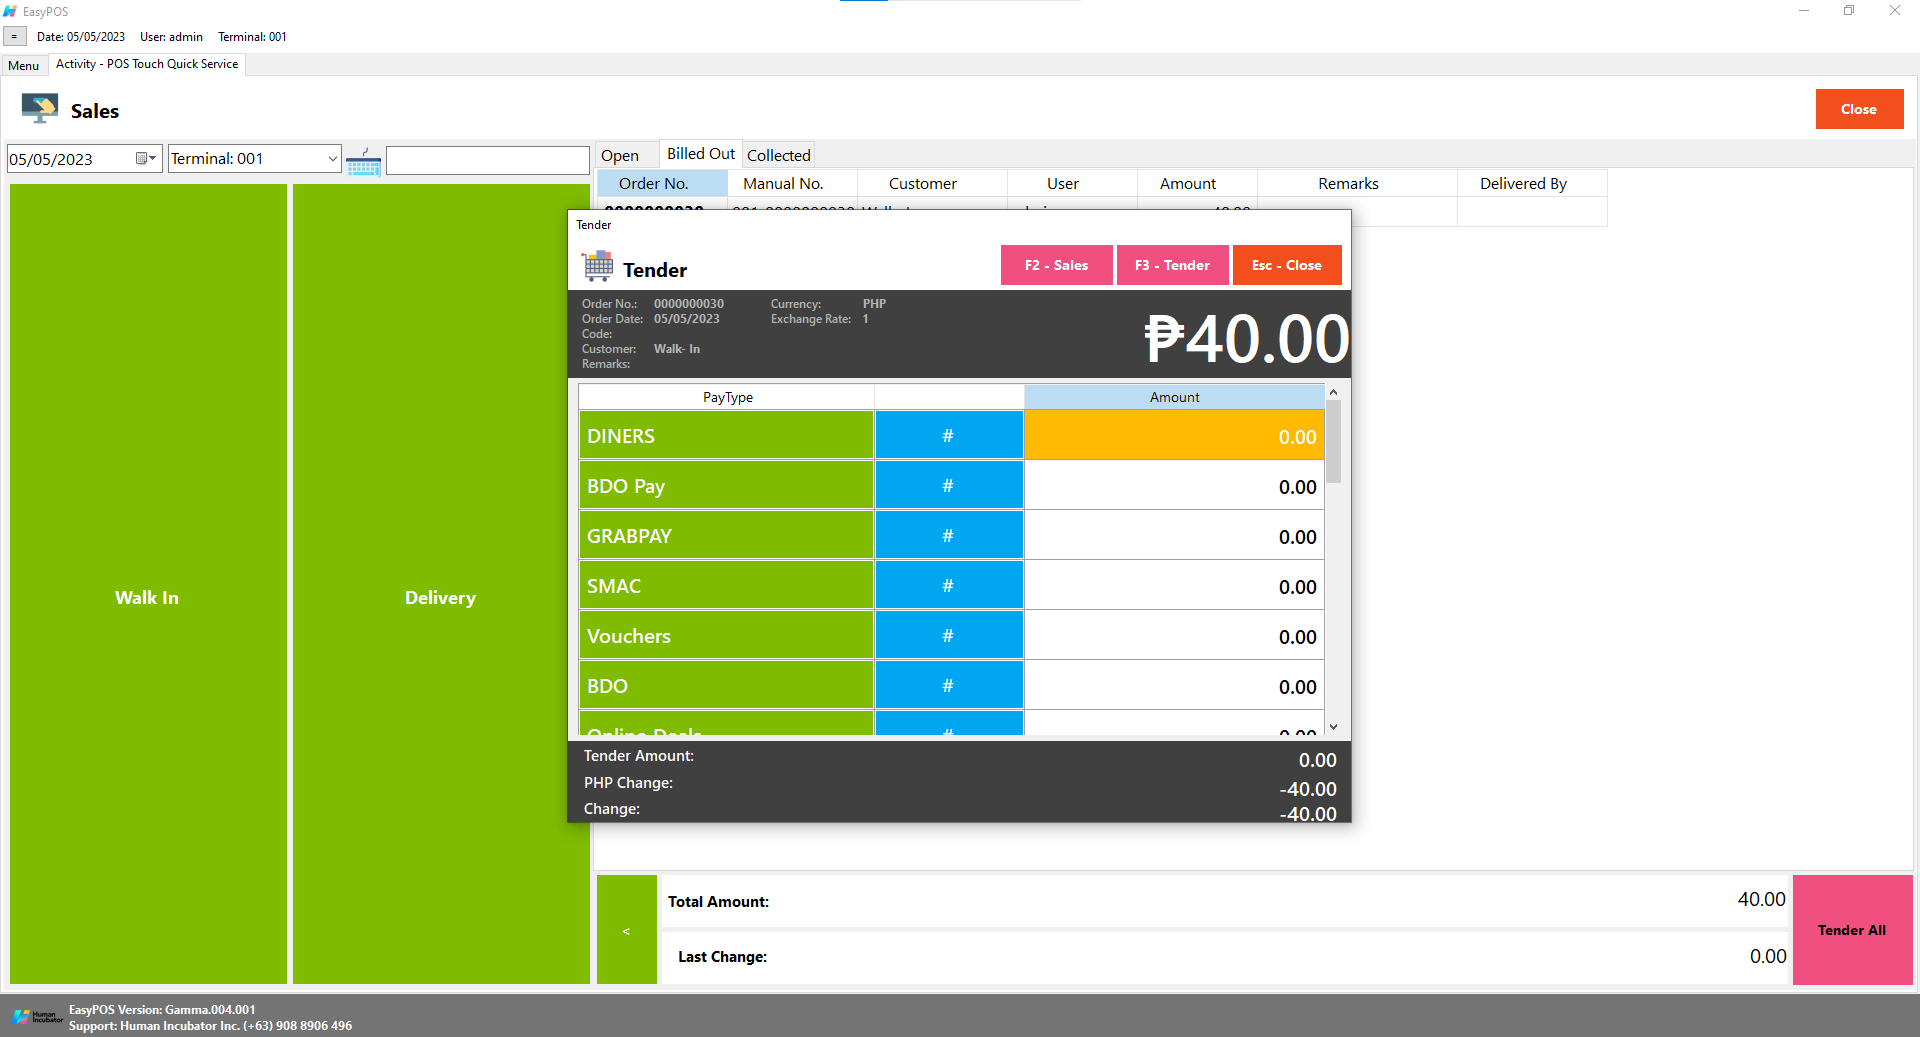1920x1037 pixels.
Task: Click the Tender Amount value 0.00
Action: pos(1317,760)
